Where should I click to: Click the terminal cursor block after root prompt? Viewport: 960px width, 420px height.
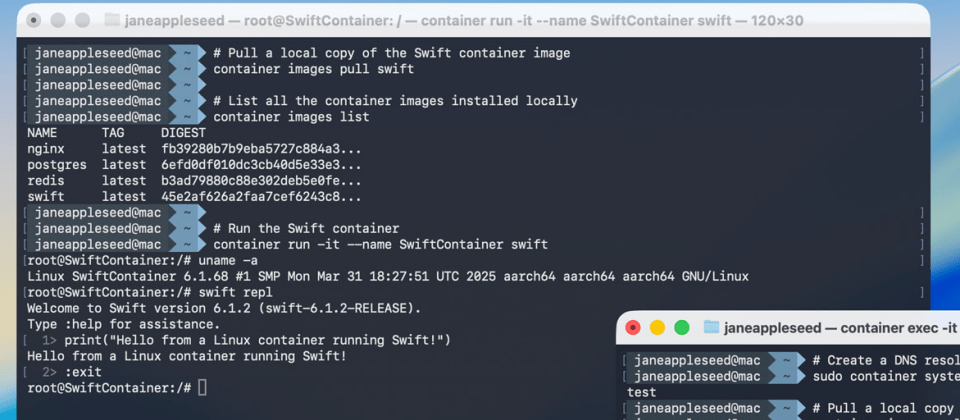203,388
